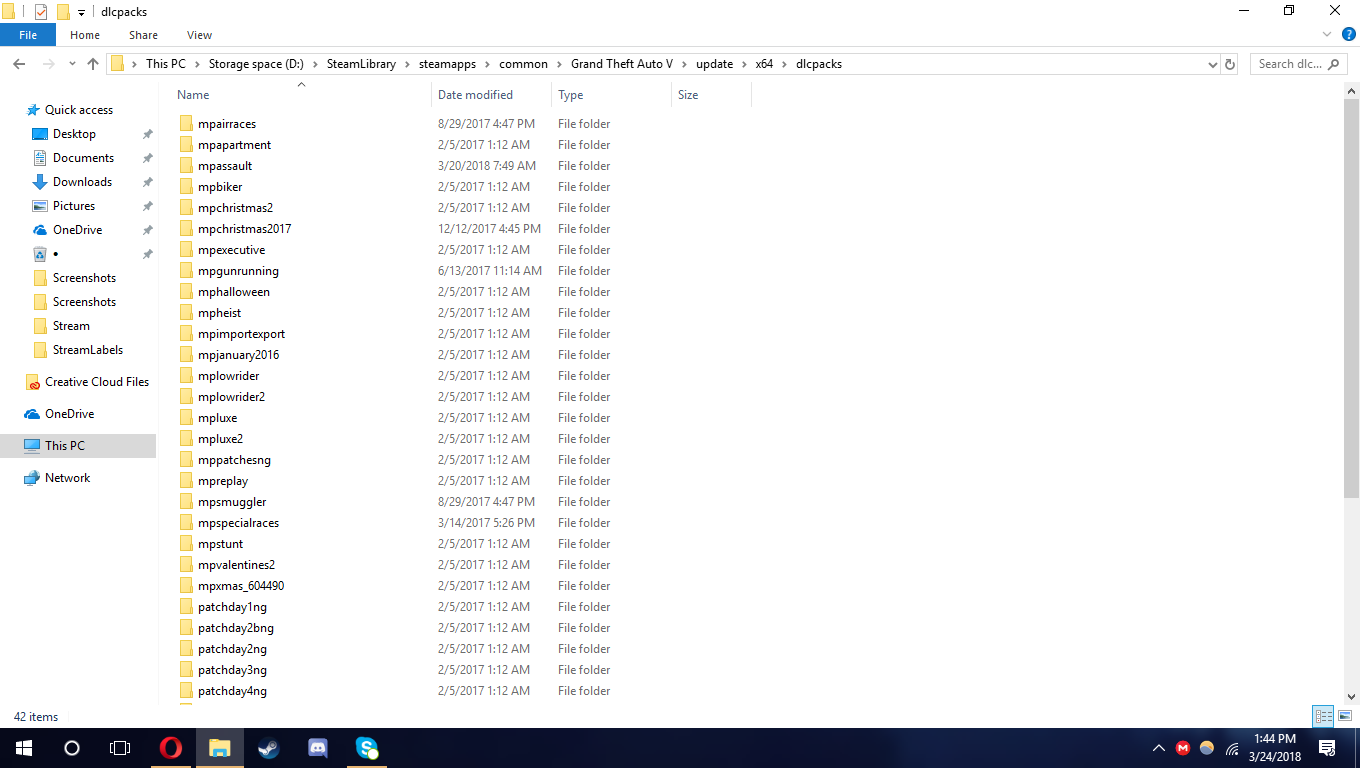
Task: Click the Wi-Fi network tray icon
Action: [1232, 748]
